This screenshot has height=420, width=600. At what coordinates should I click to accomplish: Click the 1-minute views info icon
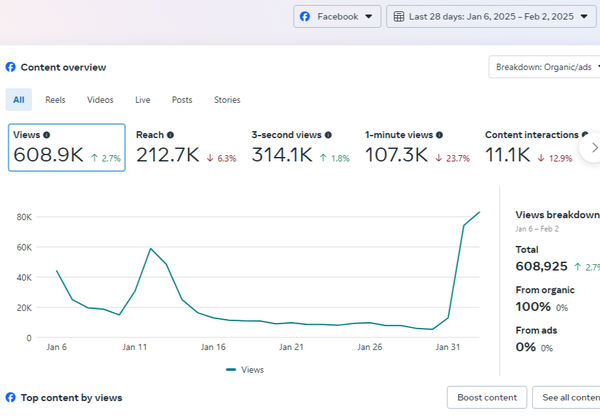pyautogui.click(x=440, y=135)
